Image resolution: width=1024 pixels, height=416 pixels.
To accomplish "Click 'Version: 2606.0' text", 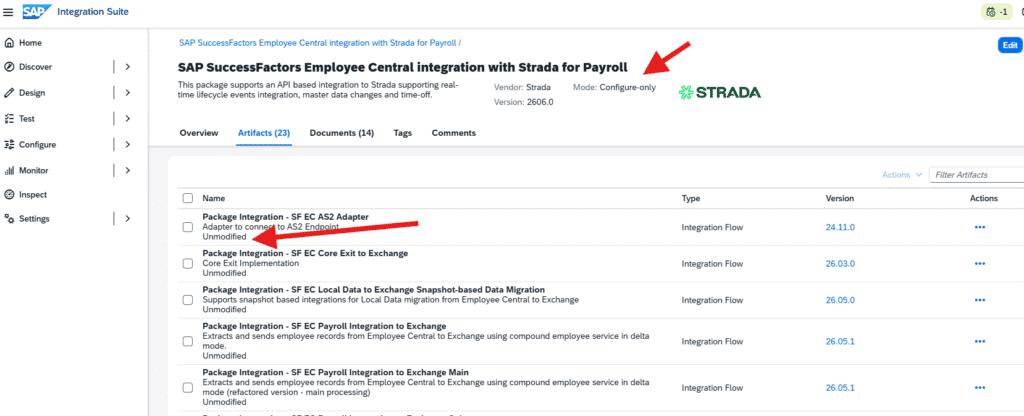I will point(524,102).
